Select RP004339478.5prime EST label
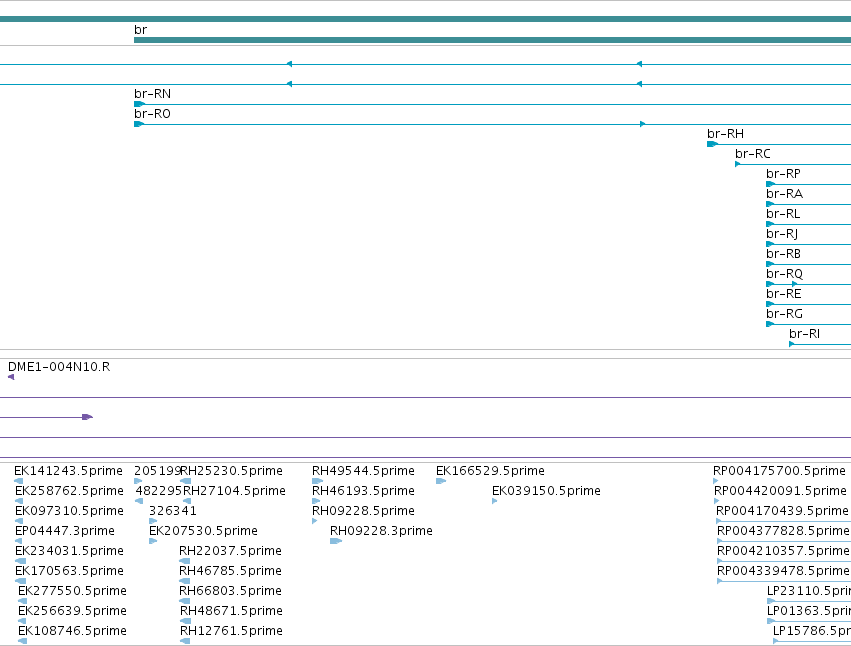Image resolution: width=851 pixels, height=646 pixels. click(784, 571)
